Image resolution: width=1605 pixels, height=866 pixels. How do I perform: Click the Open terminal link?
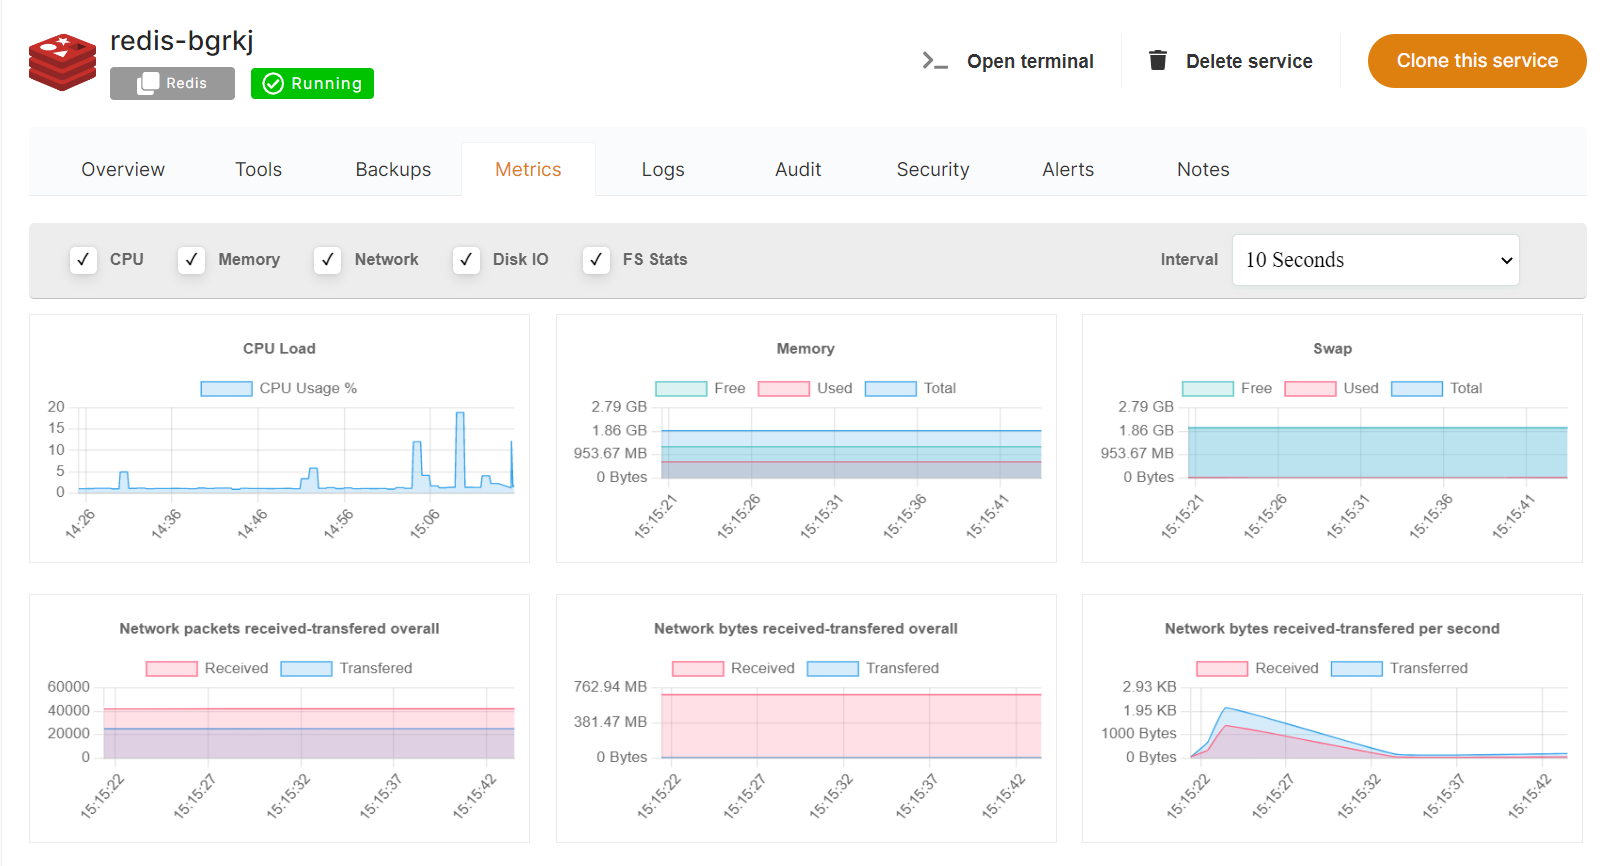pos(1029,61)
